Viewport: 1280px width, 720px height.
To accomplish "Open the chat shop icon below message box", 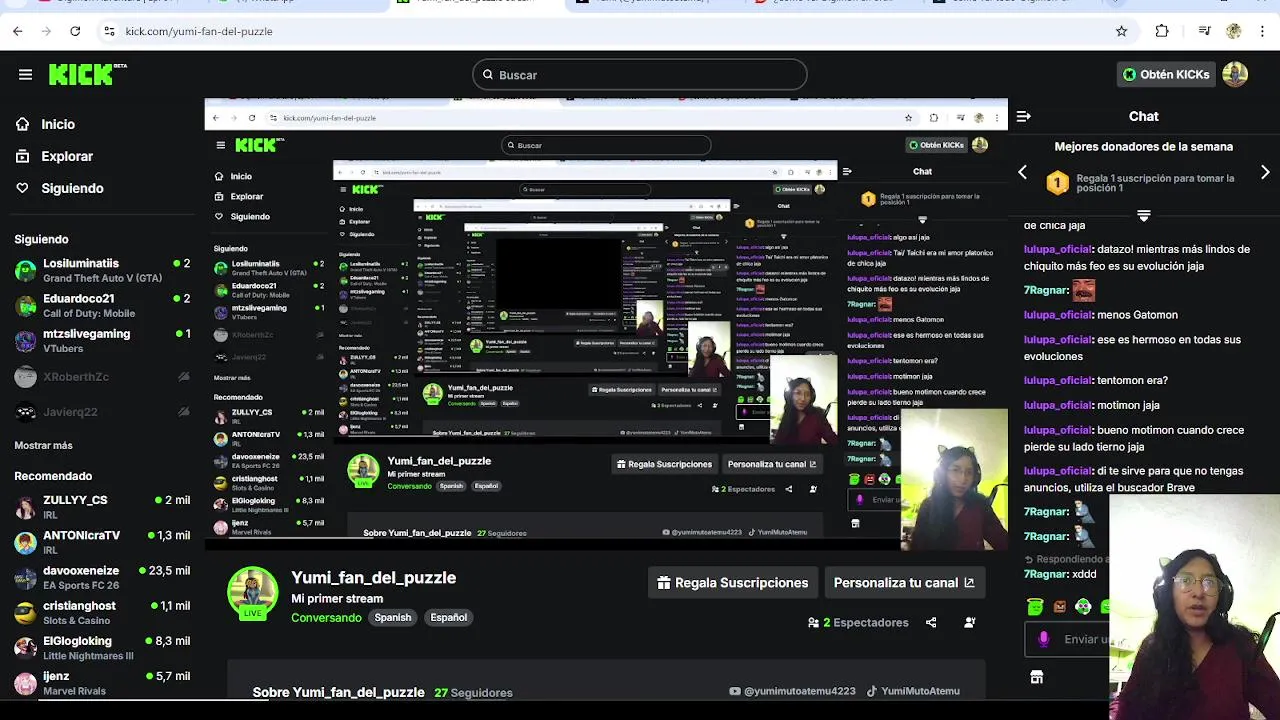I will [1037, 677].
